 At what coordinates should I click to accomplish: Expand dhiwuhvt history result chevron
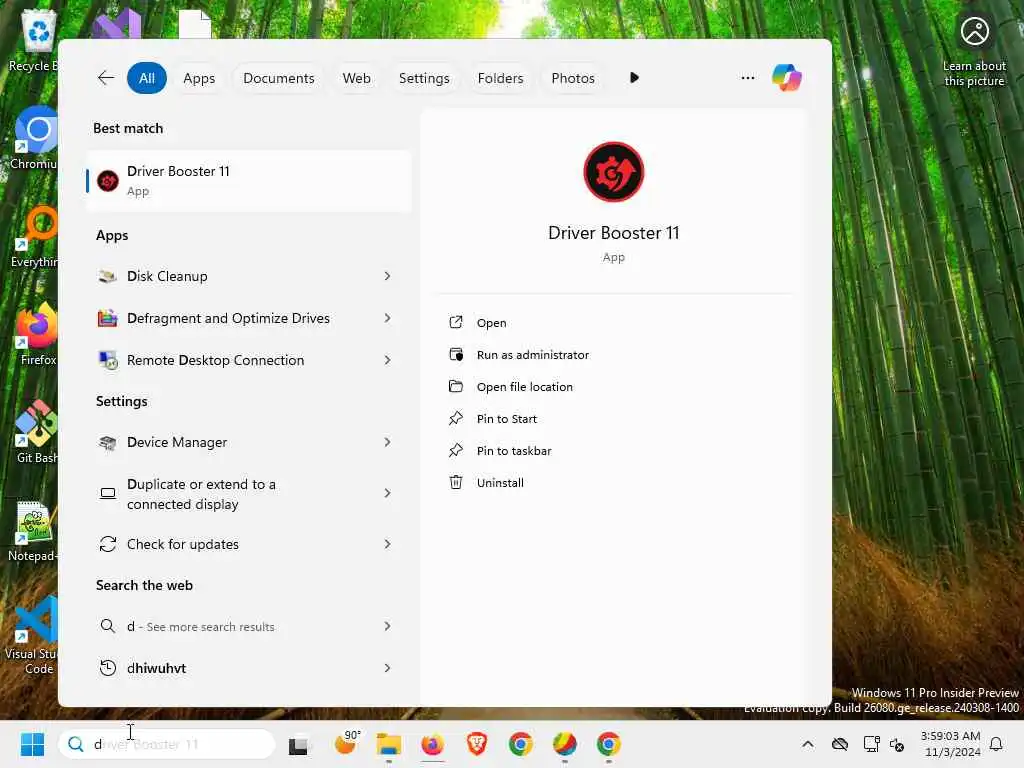pyautogui.click(x=387, y=668)
